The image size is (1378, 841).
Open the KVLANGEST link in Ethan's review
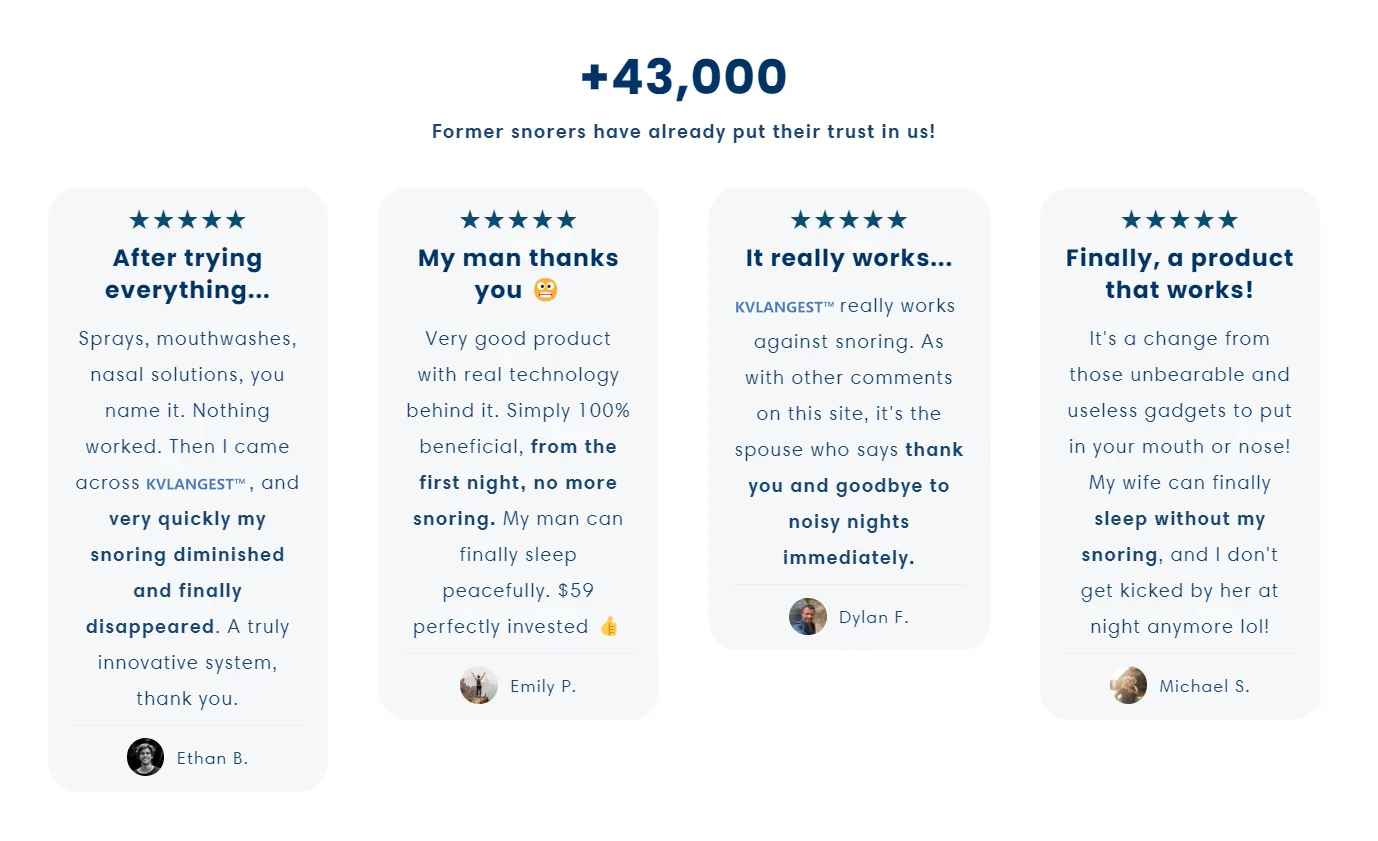(196, 484)
